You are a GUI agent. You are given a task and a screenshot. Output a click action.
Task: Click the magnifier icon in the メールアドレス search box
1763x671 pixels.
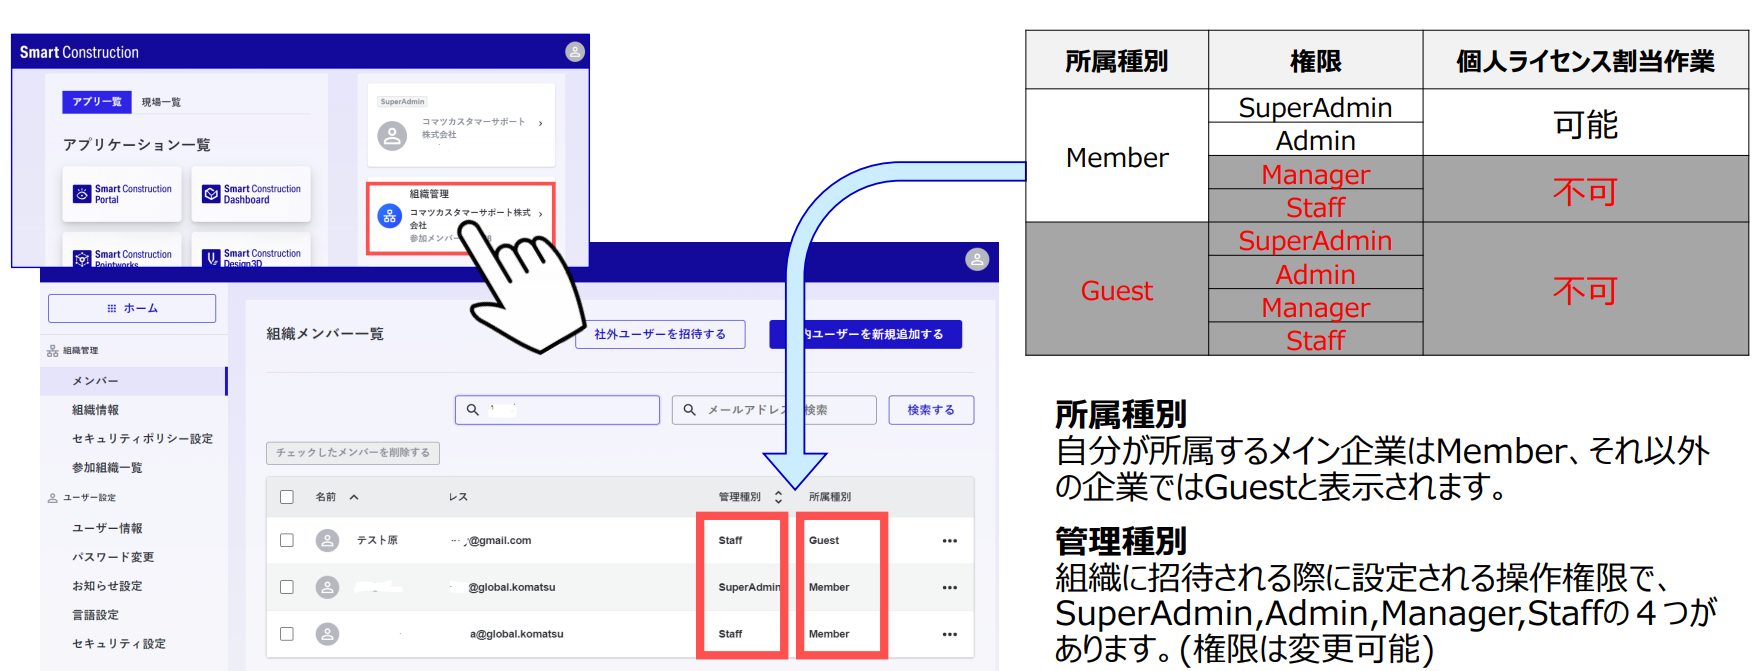(689, 410)
